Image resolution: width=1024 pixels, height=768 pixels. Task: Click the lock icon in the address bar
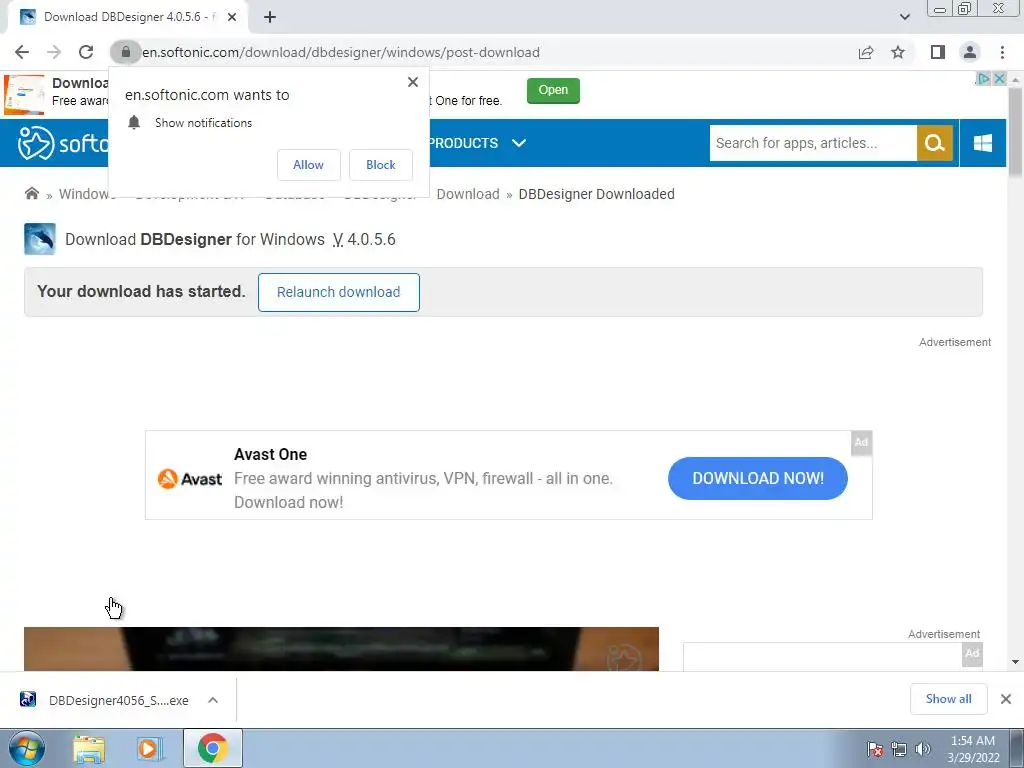click(125, 52)
